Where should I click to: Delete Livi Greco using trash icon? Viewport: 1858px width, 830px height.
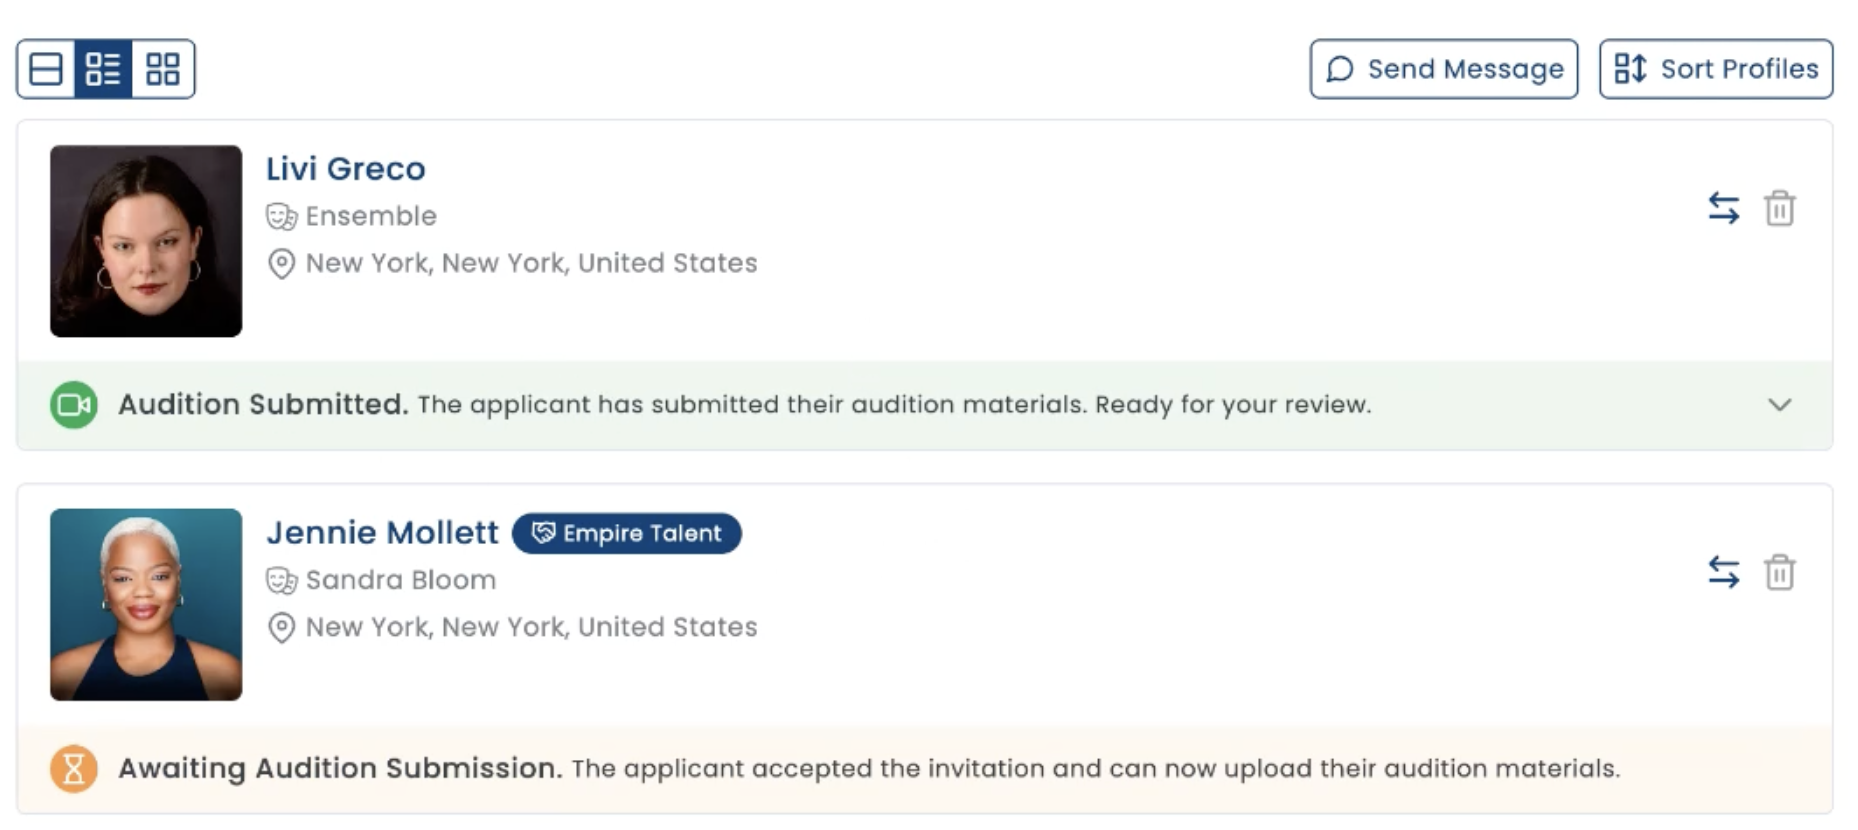1780,208
